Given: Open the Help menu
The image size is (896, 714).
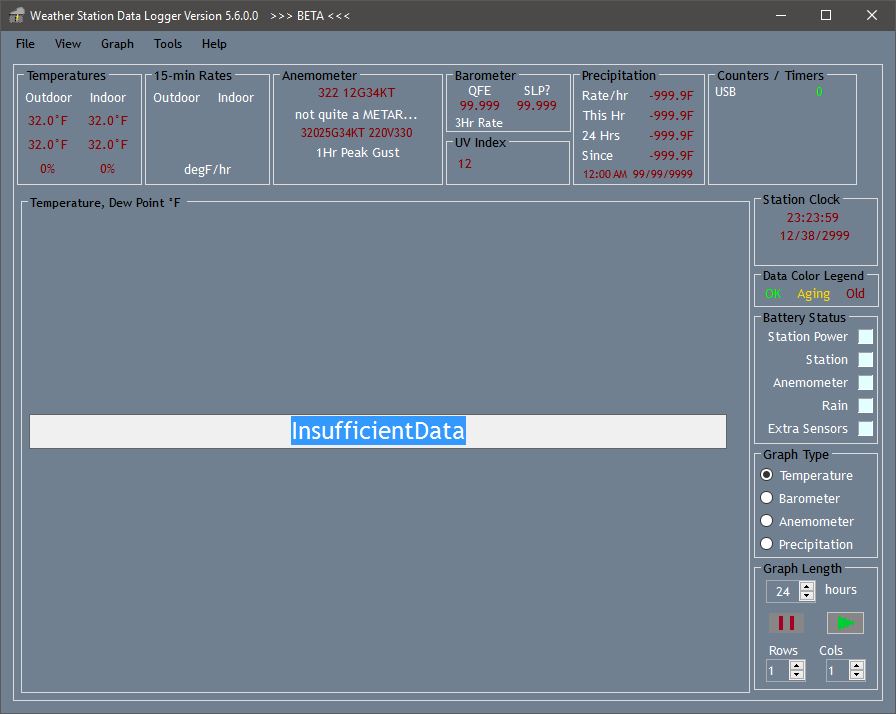Looking at the screenshot, I should tap(213, 44).
